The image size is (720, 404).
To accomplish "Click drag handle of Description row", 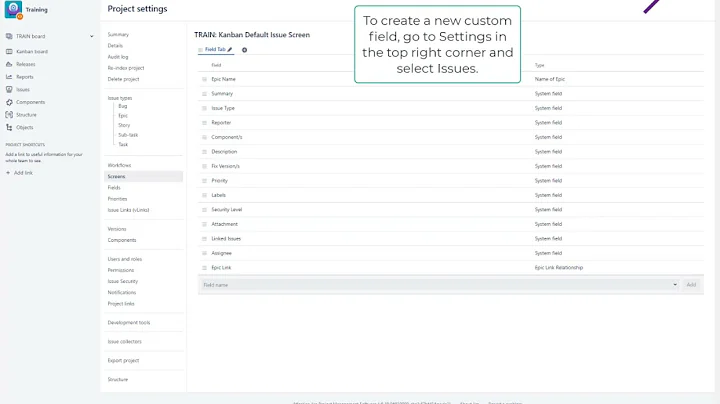I will [204, 152].
